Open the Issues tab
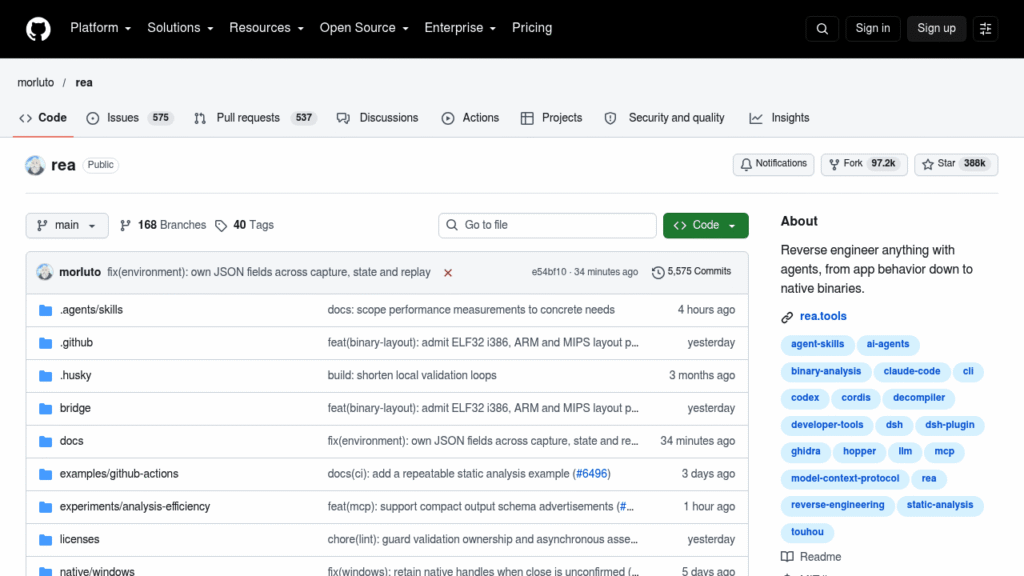Screen dimensions: 1024x576 coord(129,118)
